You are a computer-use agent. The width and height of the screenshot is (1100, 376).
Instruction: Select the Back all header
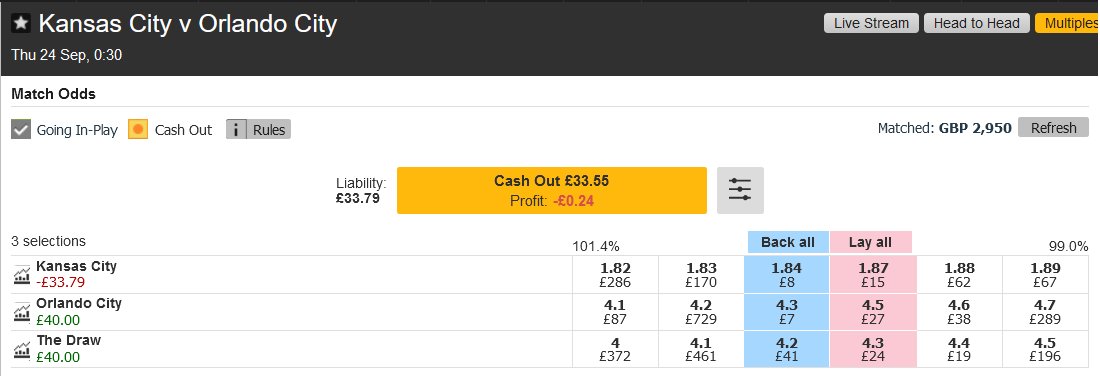point(788,242)
